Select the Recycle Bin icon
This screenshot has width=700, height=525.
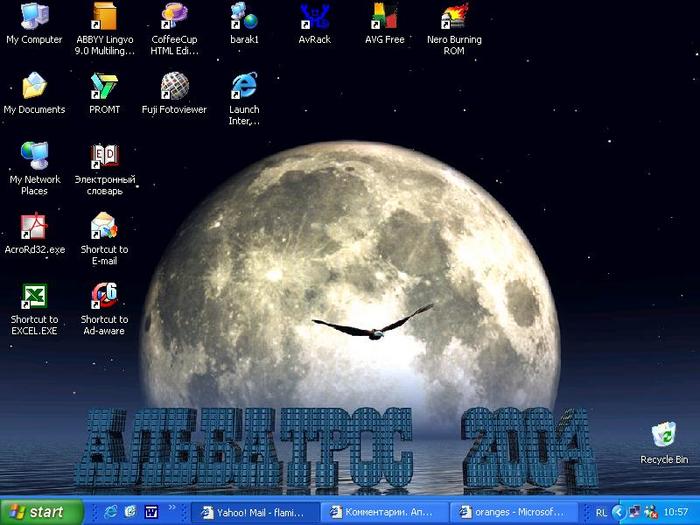pos(664,443)
